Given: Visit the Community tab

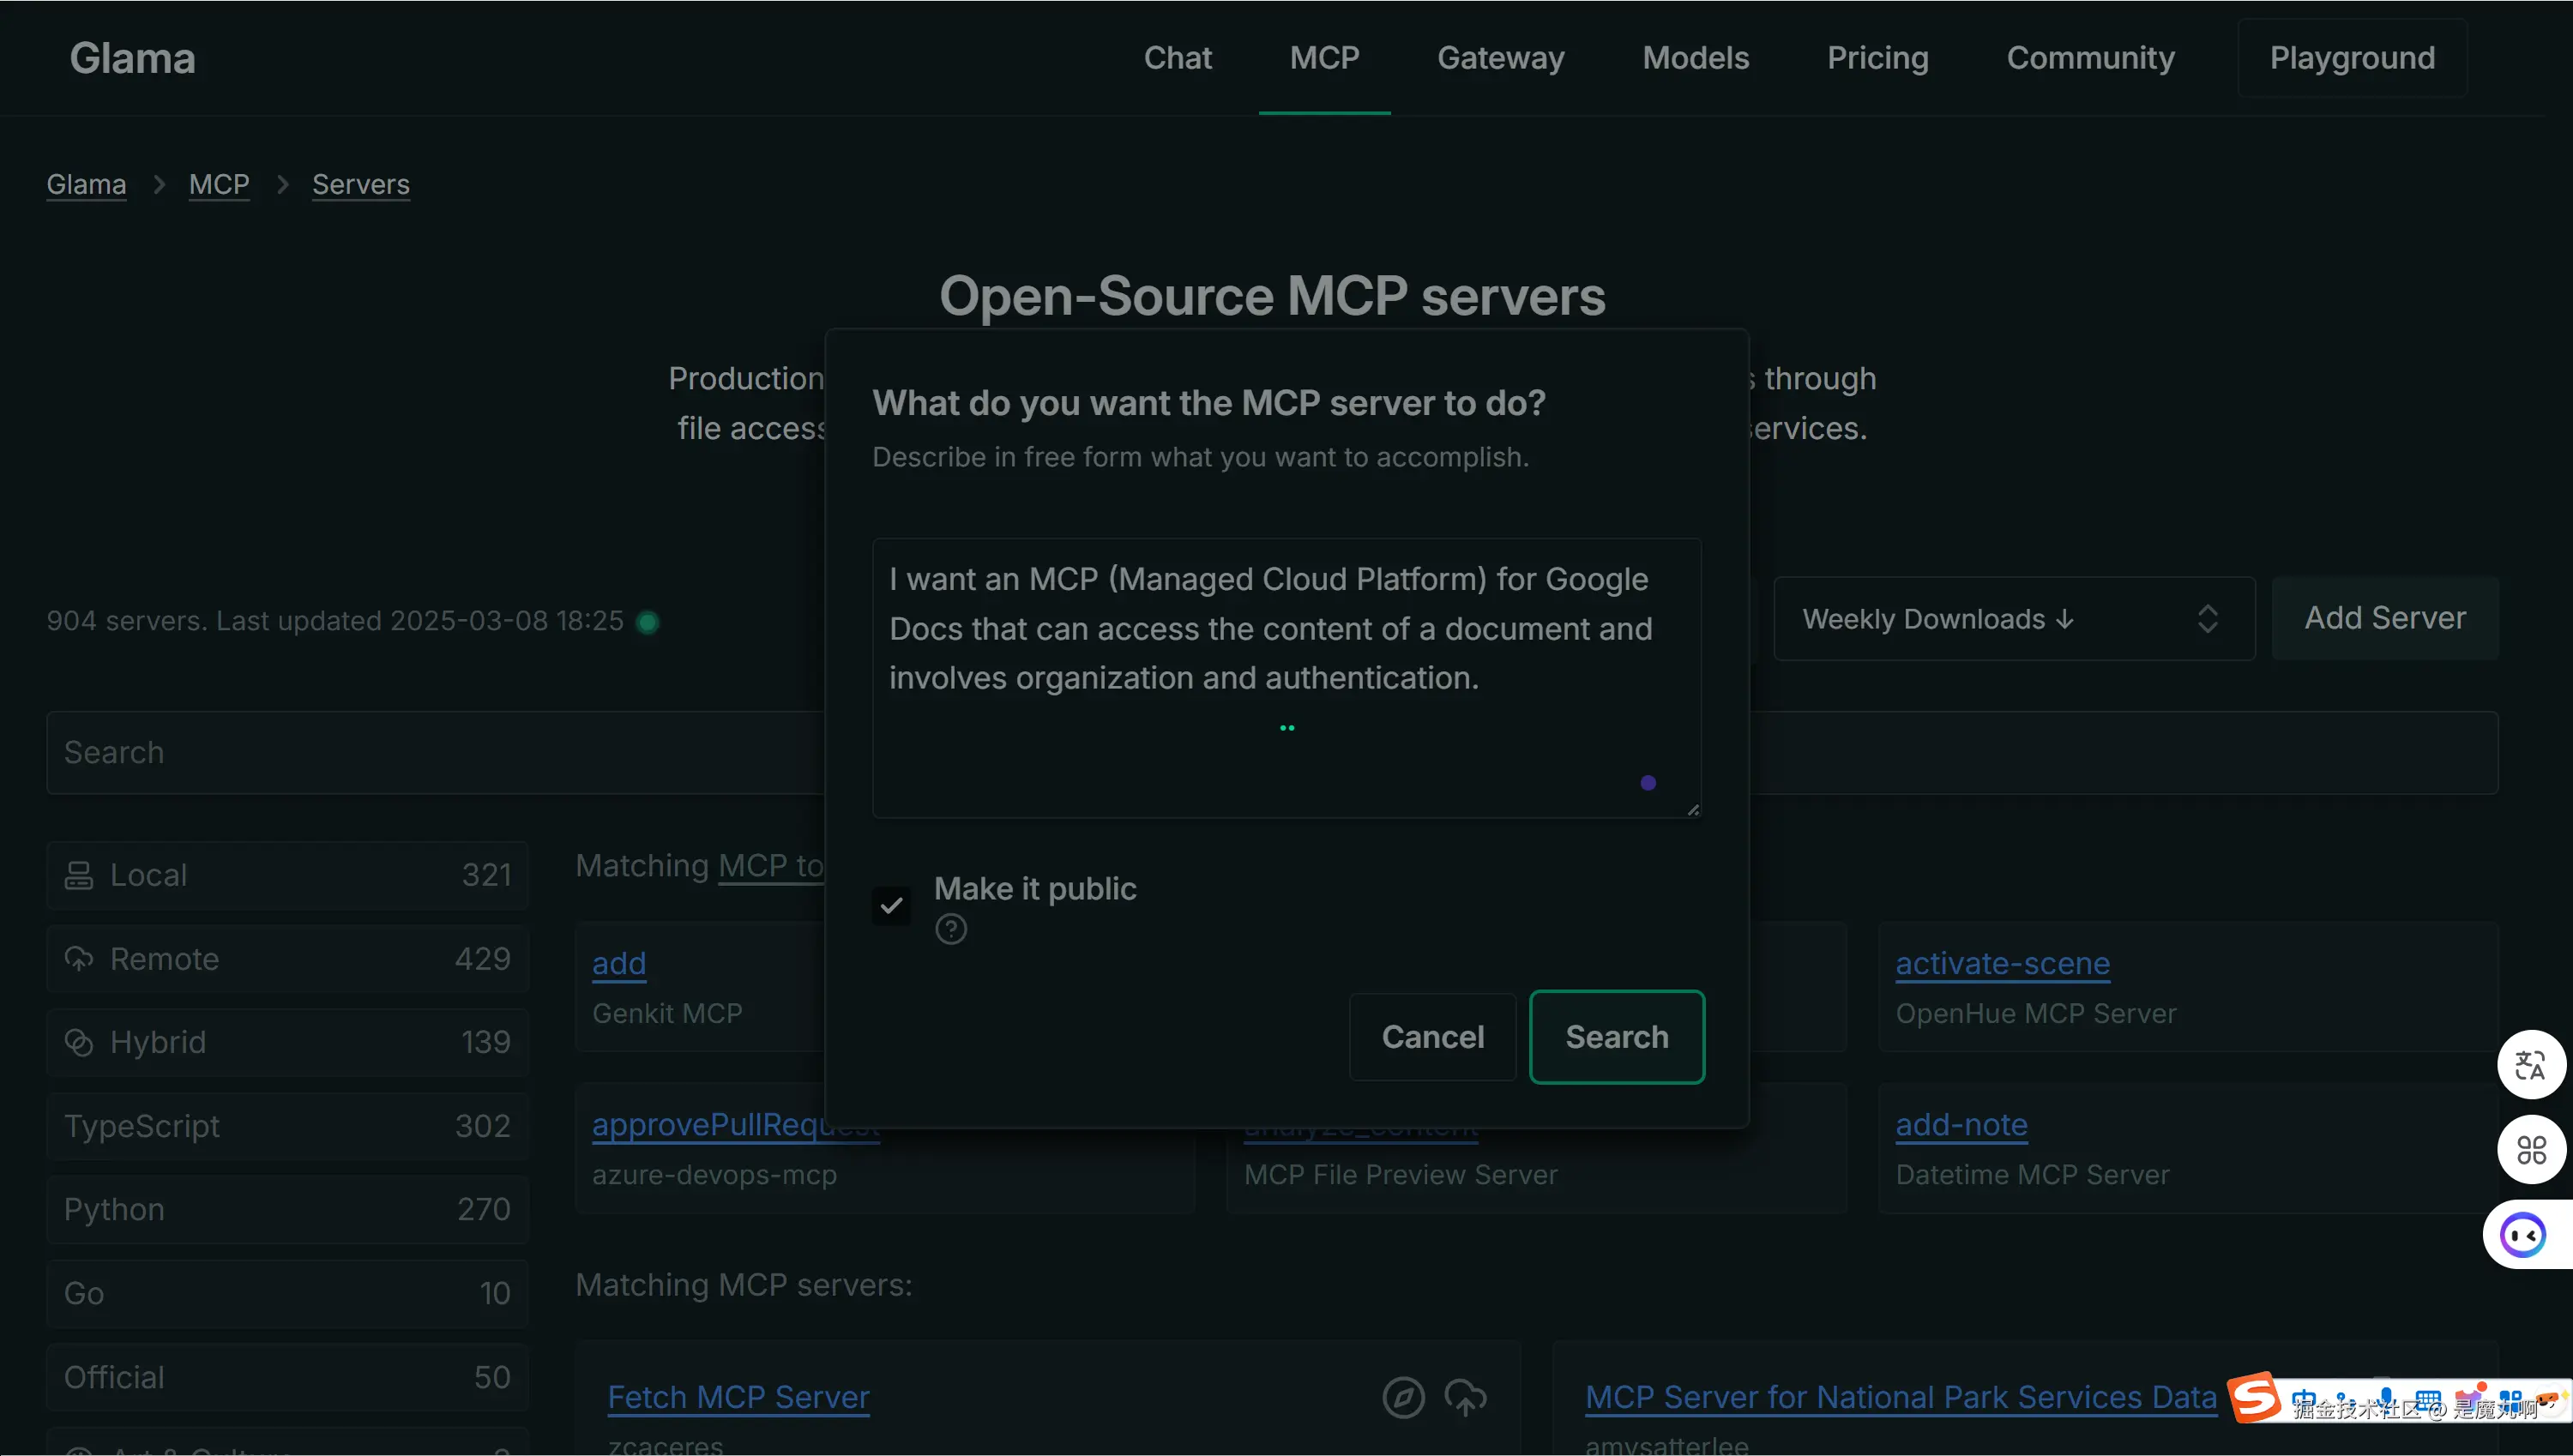Looking at the screenshot, I should [2090, 58].
